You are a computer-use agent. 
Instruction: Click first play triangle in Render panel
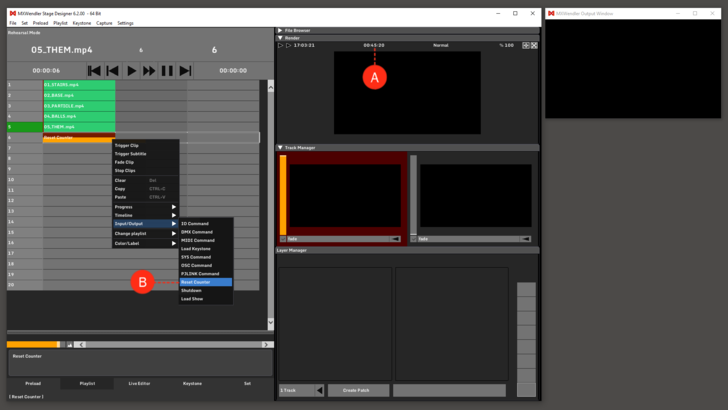[280, 46]
